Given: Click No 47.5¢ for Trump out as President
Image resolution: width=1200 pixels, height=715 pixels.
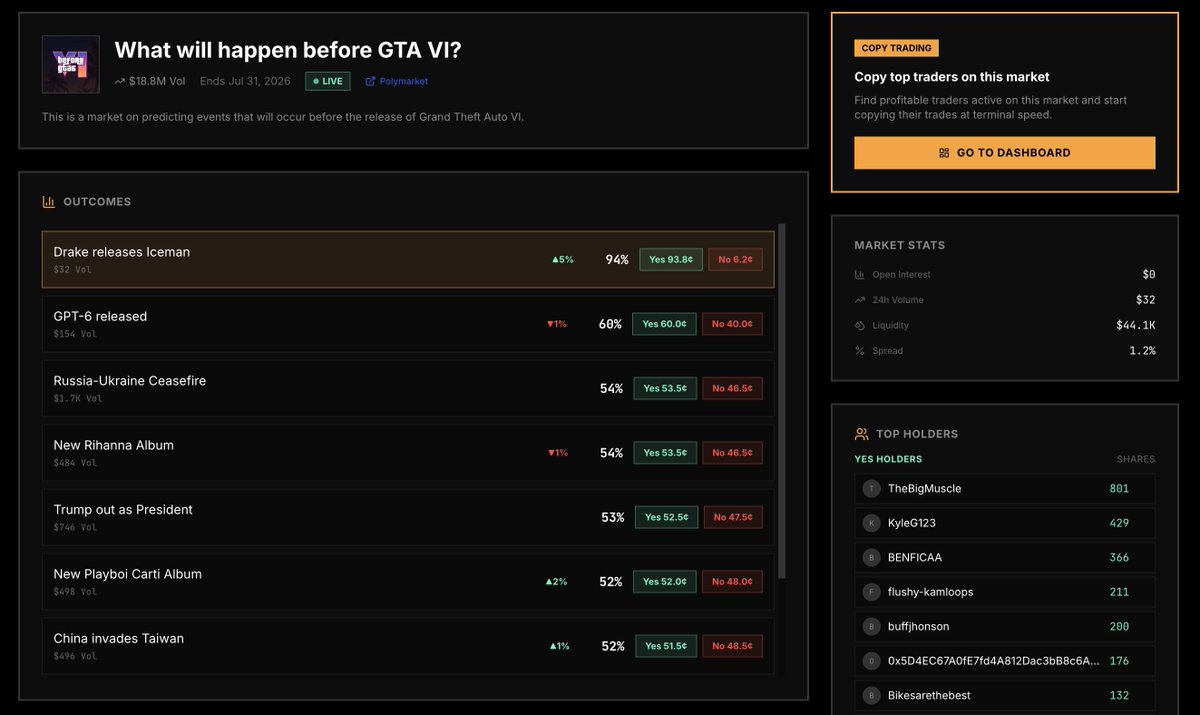Looking at the screenshot, I should 732,517.
